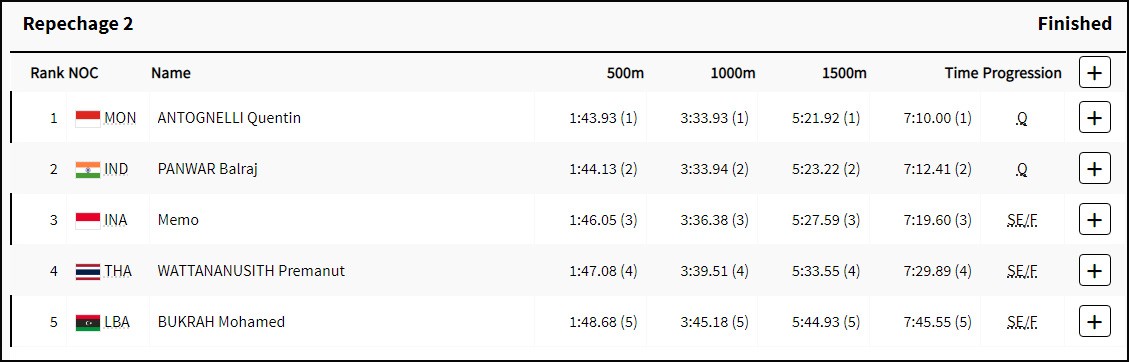Click the MON country code

click(120, 118)
